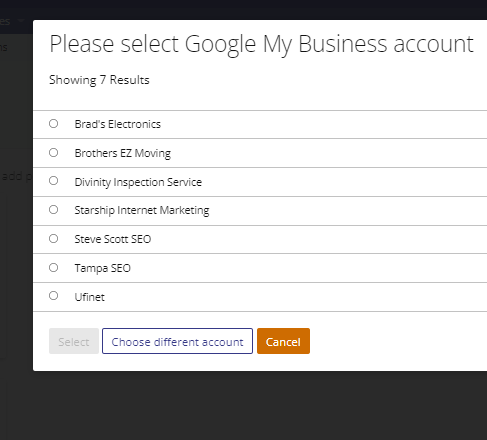Click the Brad's Electronics account name
This screenshot has width=487, height=440.
pyautogui.click(x=118, y=124)
